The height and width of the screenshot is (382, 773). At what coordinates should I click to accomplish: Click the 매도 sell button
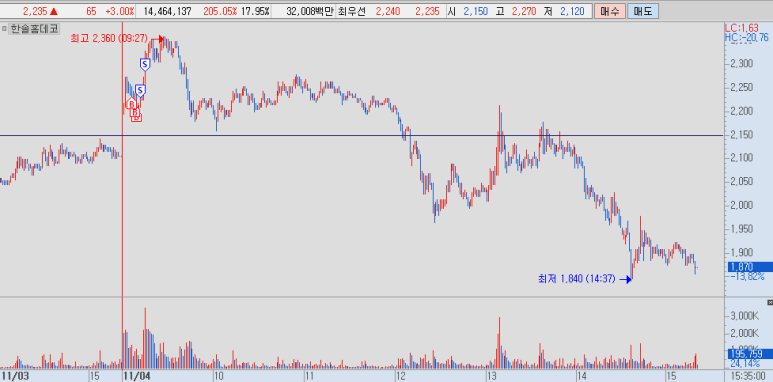[643, 11]
